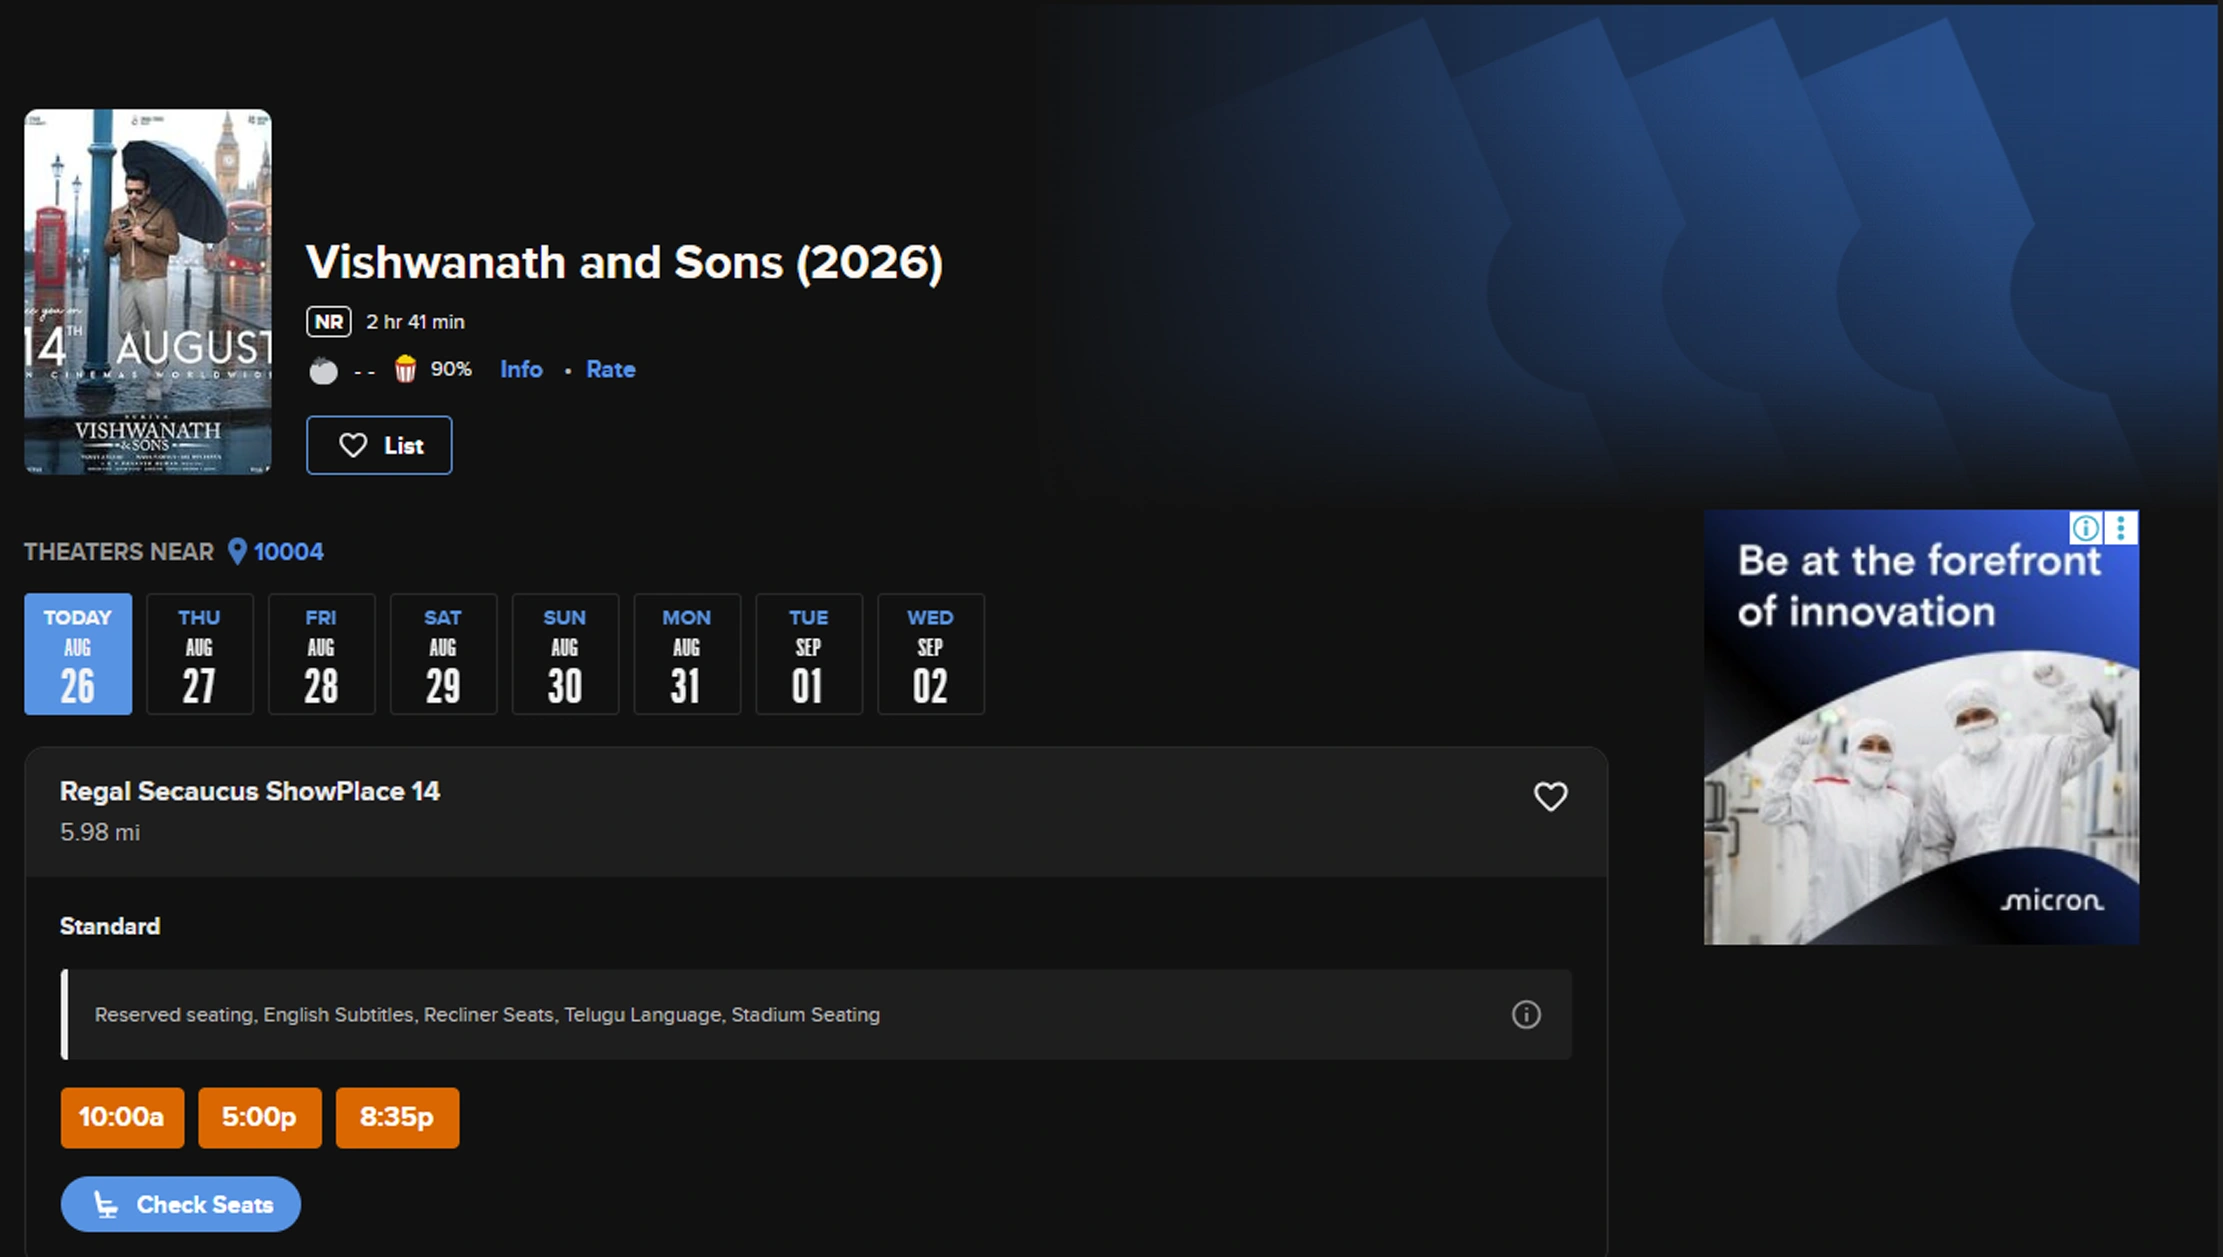The height and width of the screenshot is (1257, 2223).
Task: Click the NR rating badge
Action: click(x=329, y=322)
